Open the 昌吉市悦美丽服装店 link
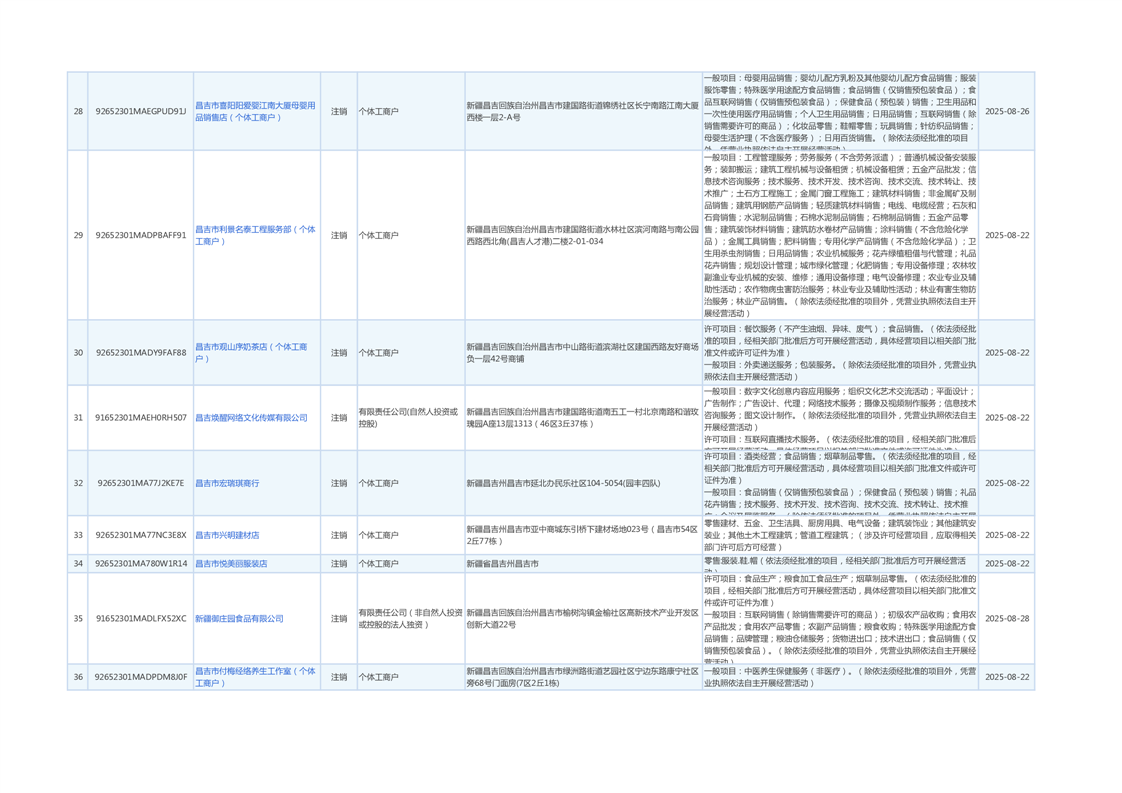The image size is (1122, 793). coord(231,563)
